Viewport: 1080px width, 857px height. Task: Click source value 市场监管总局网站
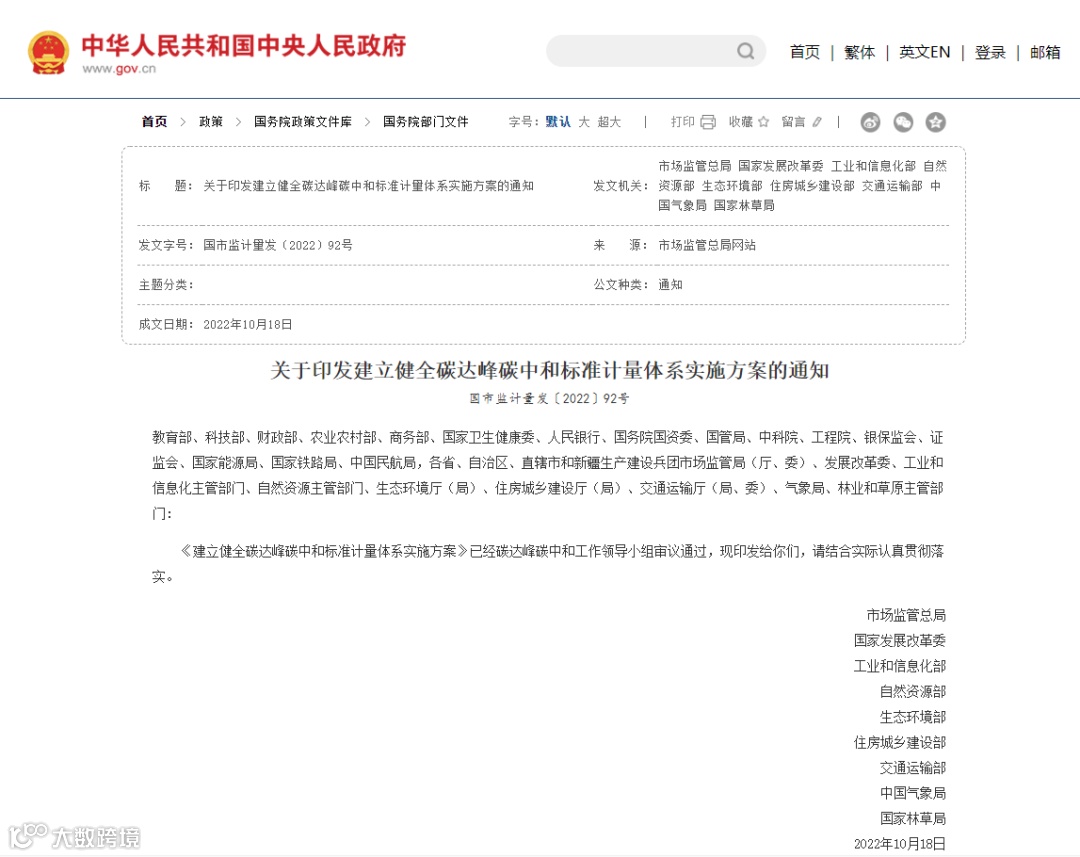707,245
